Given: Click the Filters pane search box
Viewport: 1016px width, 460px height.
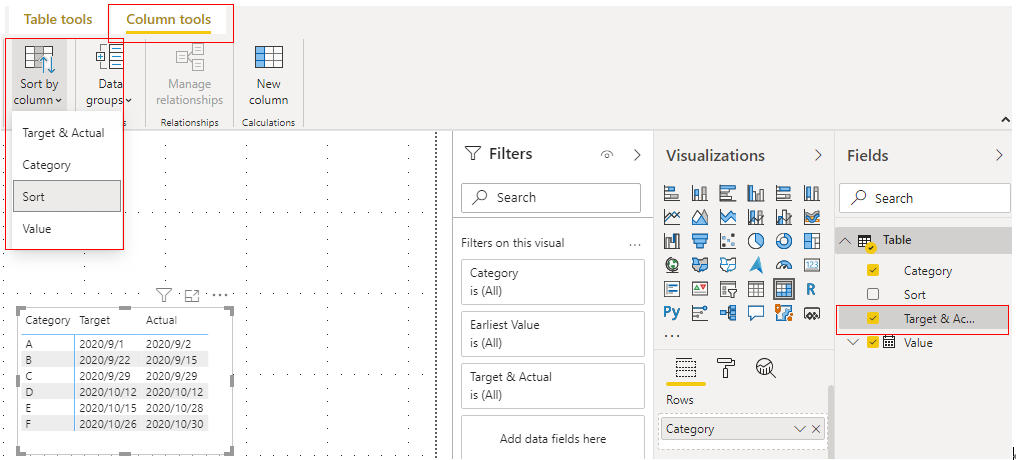Looking at the screenshot, I should (551, 198).
